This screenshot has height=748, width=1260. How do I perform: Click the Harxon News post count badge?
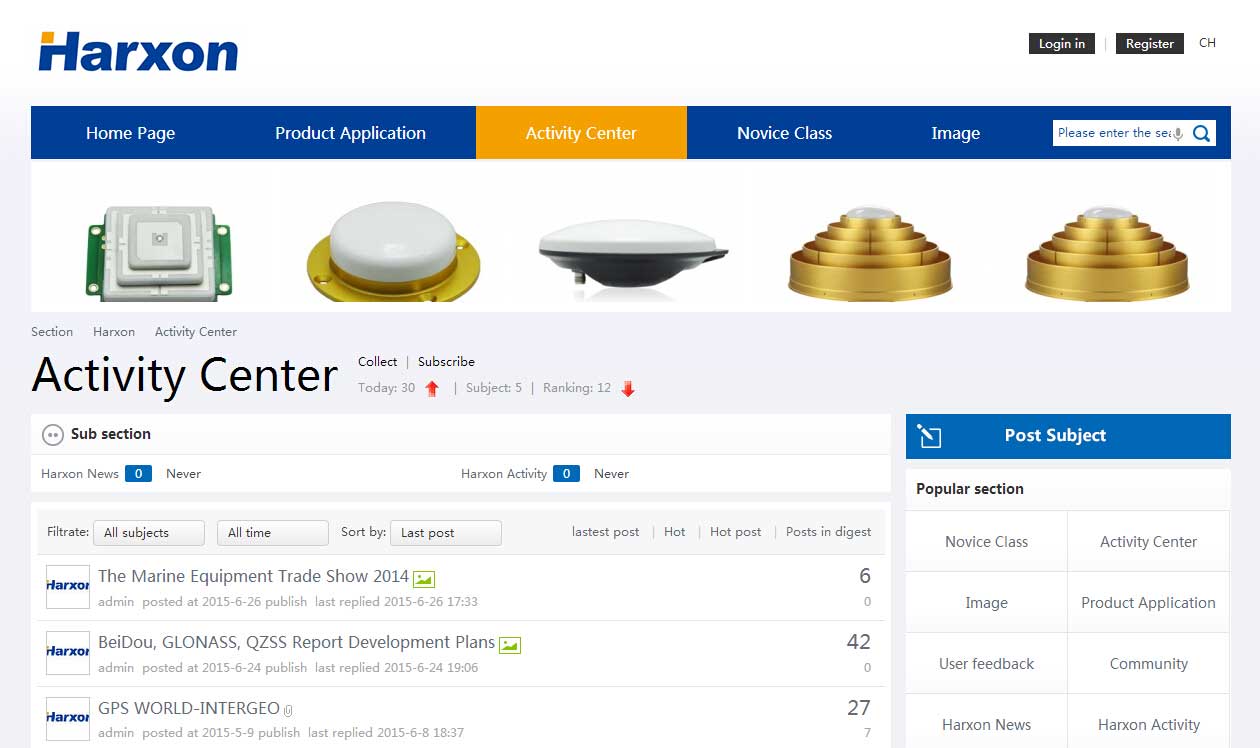click(138, 474)
